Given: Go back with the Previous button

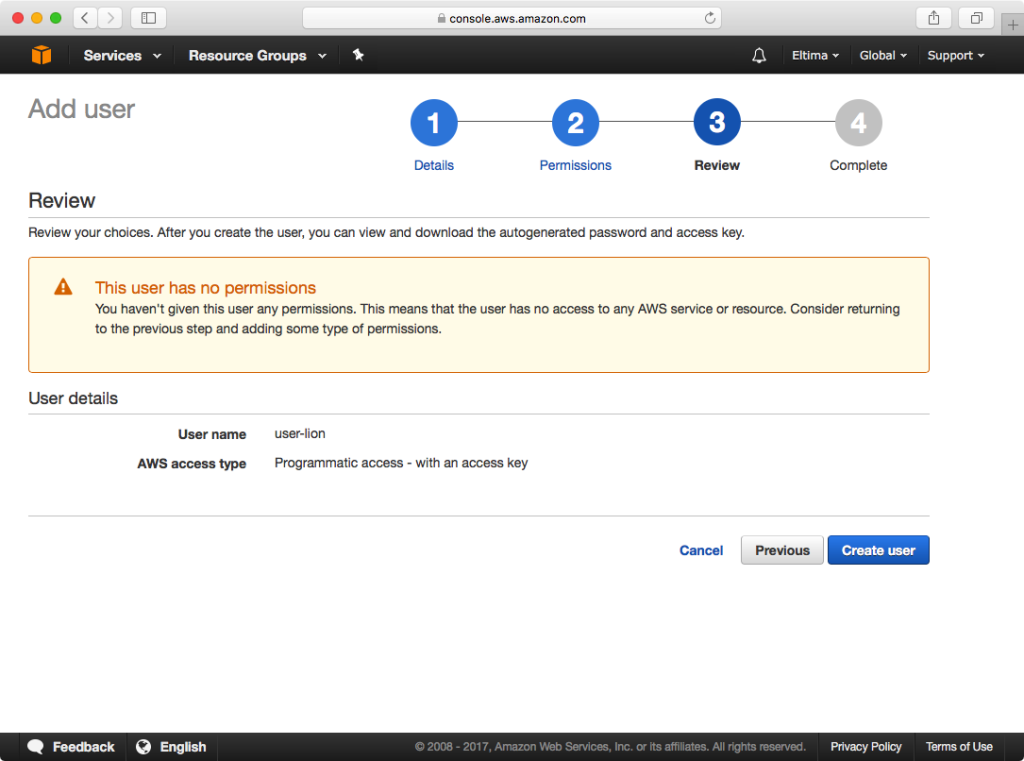Looking at the screenshot, I should [x=781, y=550].
